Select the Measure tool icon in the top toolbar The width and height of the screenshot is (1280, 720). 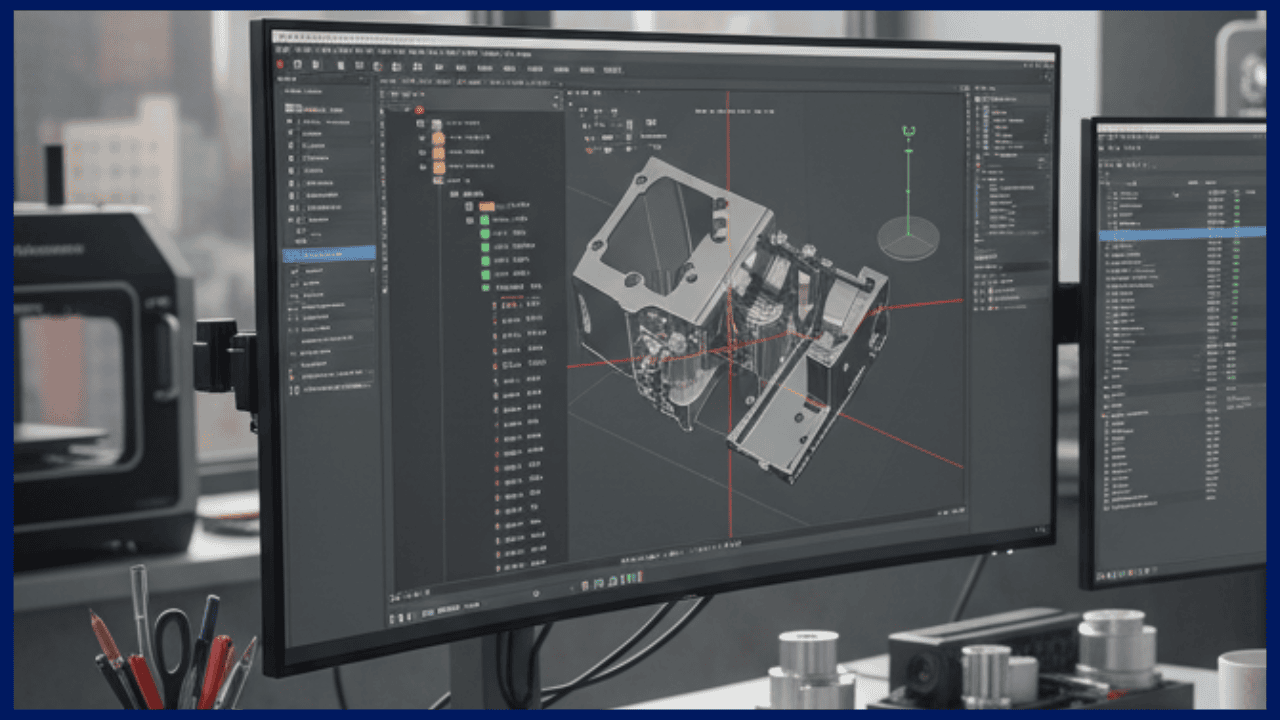click(400, 67)
